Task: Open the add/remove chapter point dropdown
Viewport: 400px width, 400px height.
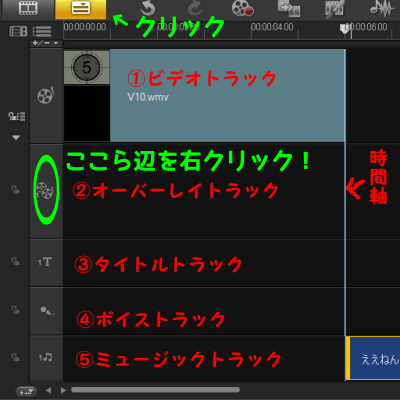Action: [46, 43]
